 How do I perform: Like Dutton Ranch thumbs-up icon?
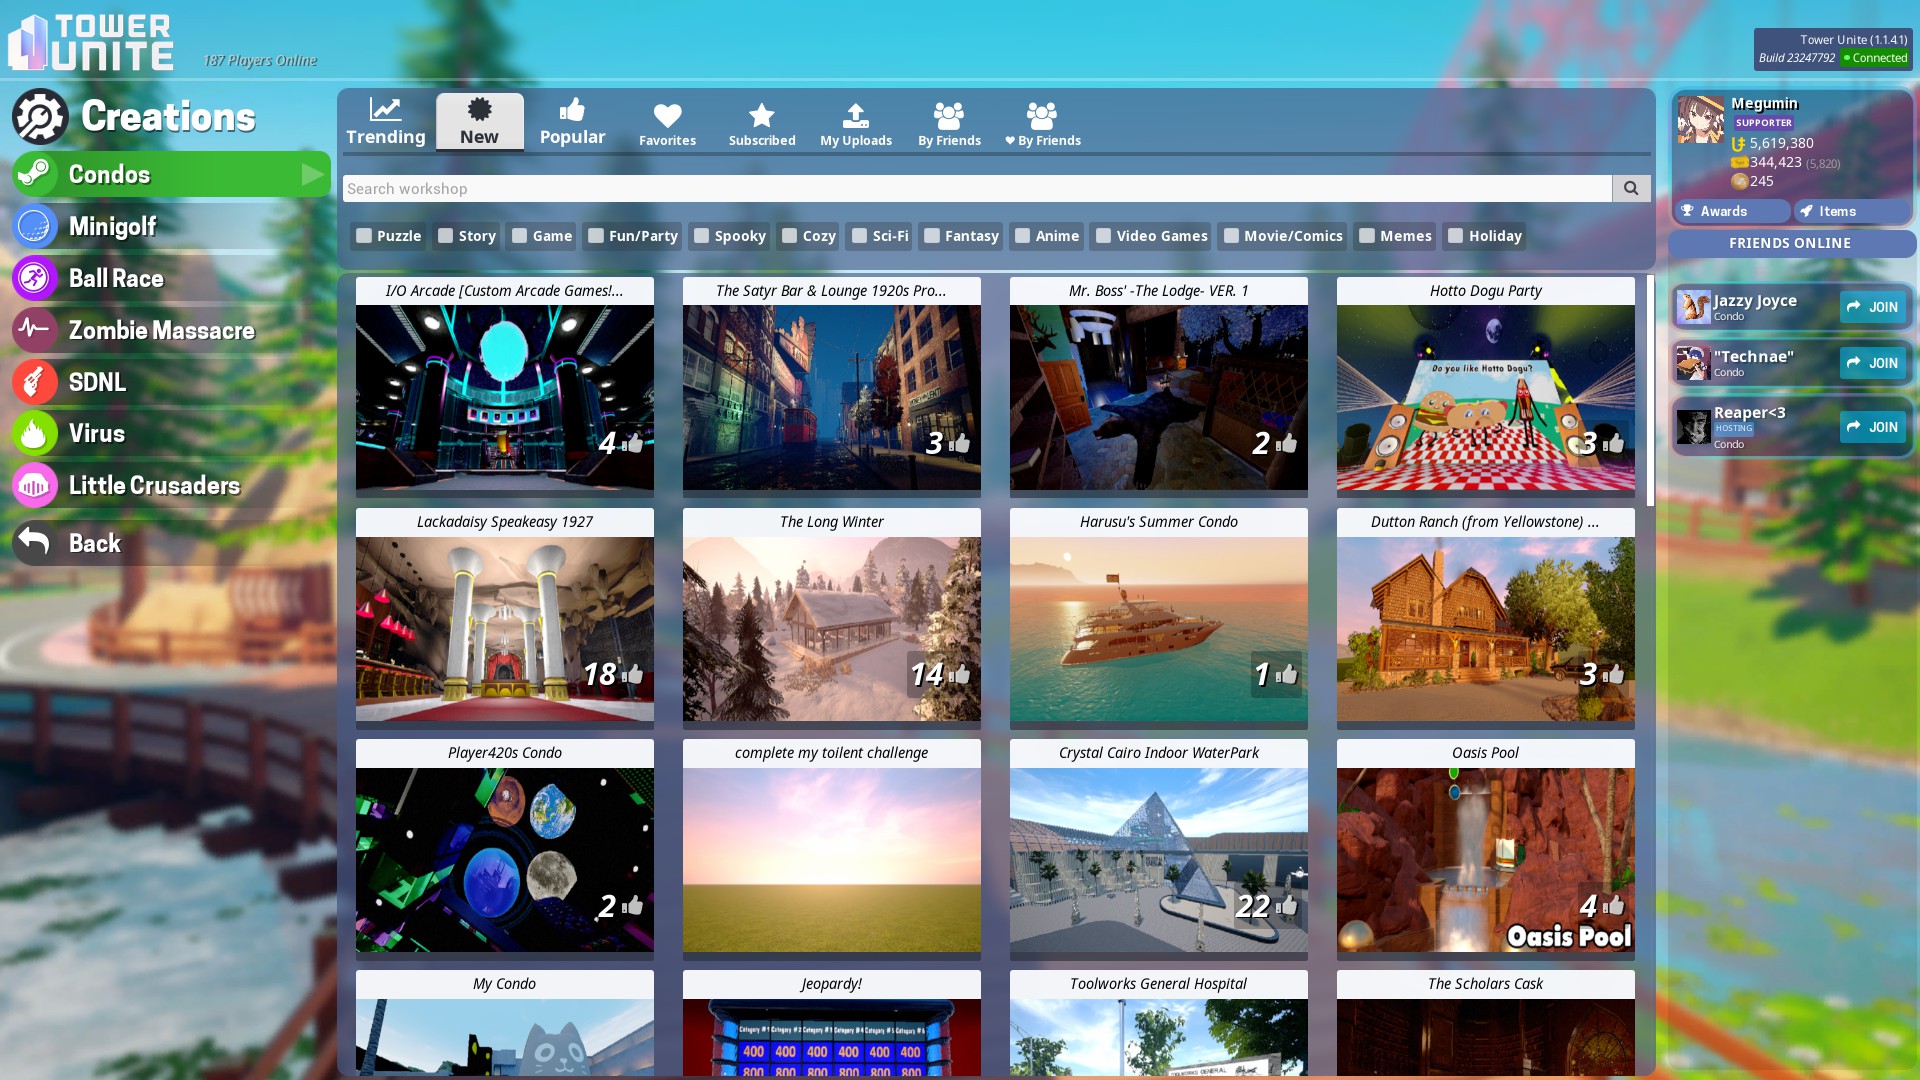coord(1614,674)
